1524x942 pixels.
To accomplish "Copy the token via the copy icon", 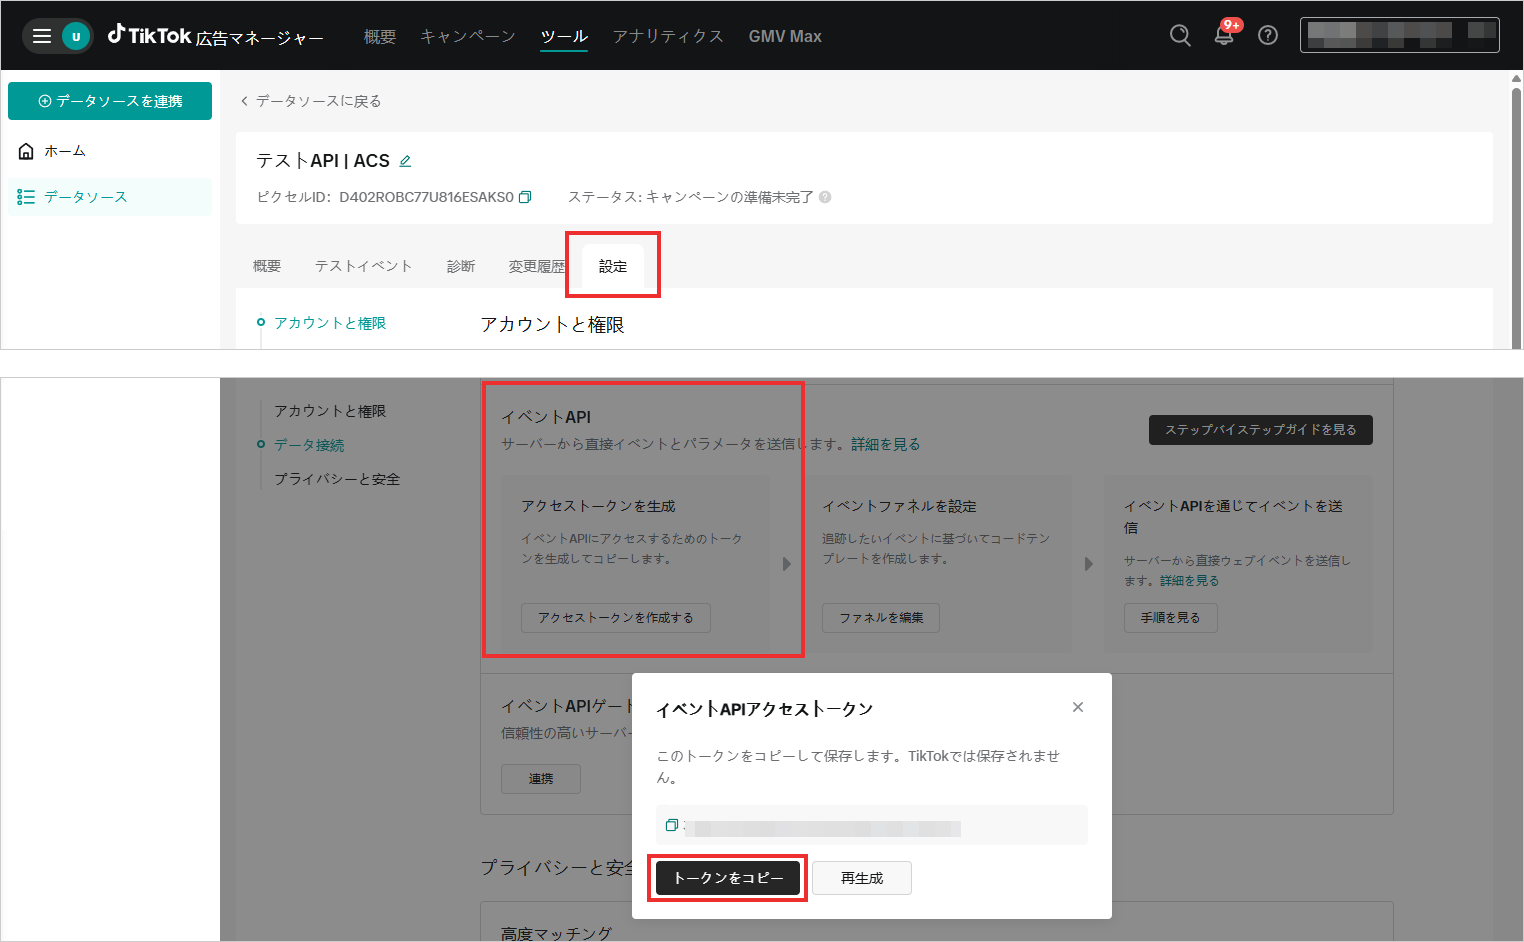I will (x=671, y=824).
